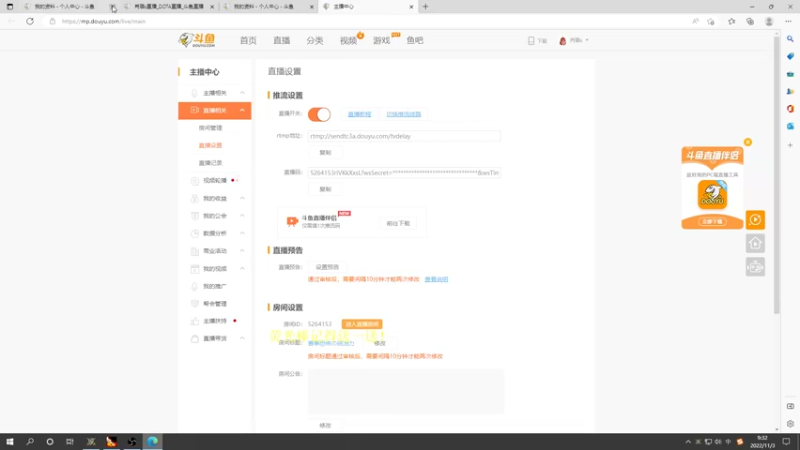Turn off the 直播开关 orange switch
Viewport: 800px width, 450px height.
pos(319,114)
